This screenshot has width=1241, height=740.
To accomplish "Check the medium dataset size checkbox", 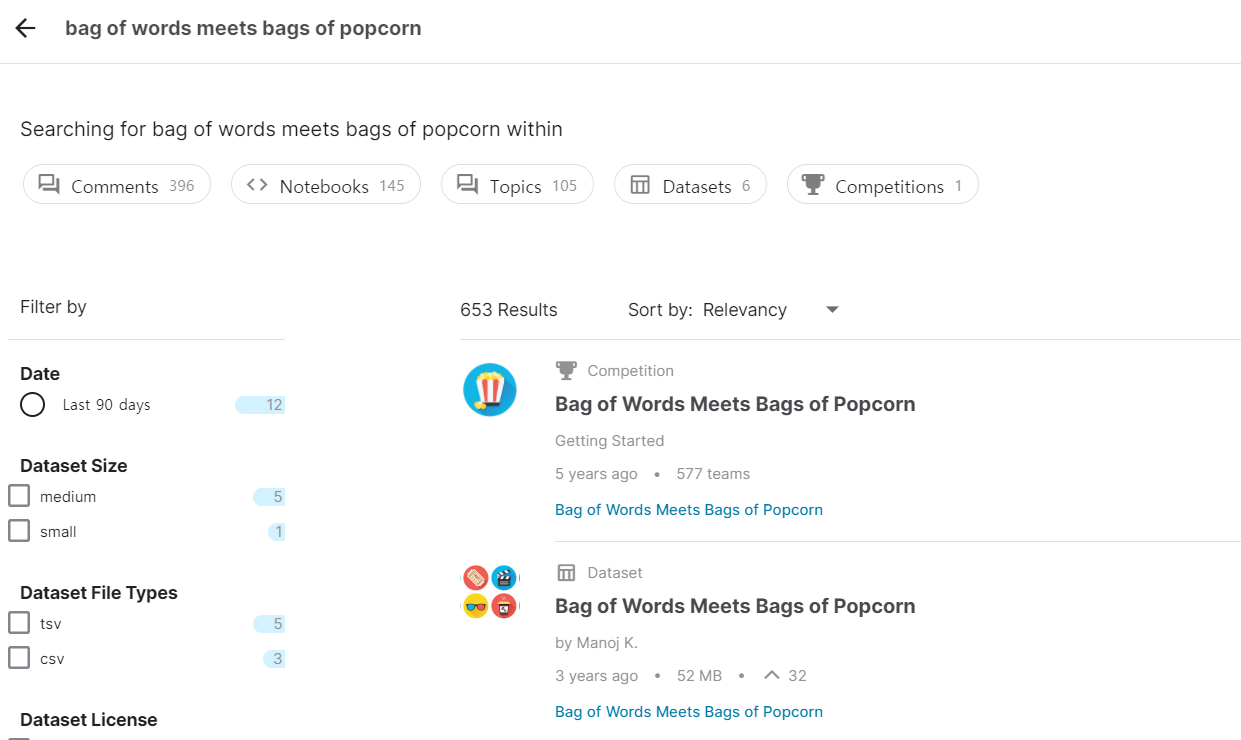I will click(19, 496).
